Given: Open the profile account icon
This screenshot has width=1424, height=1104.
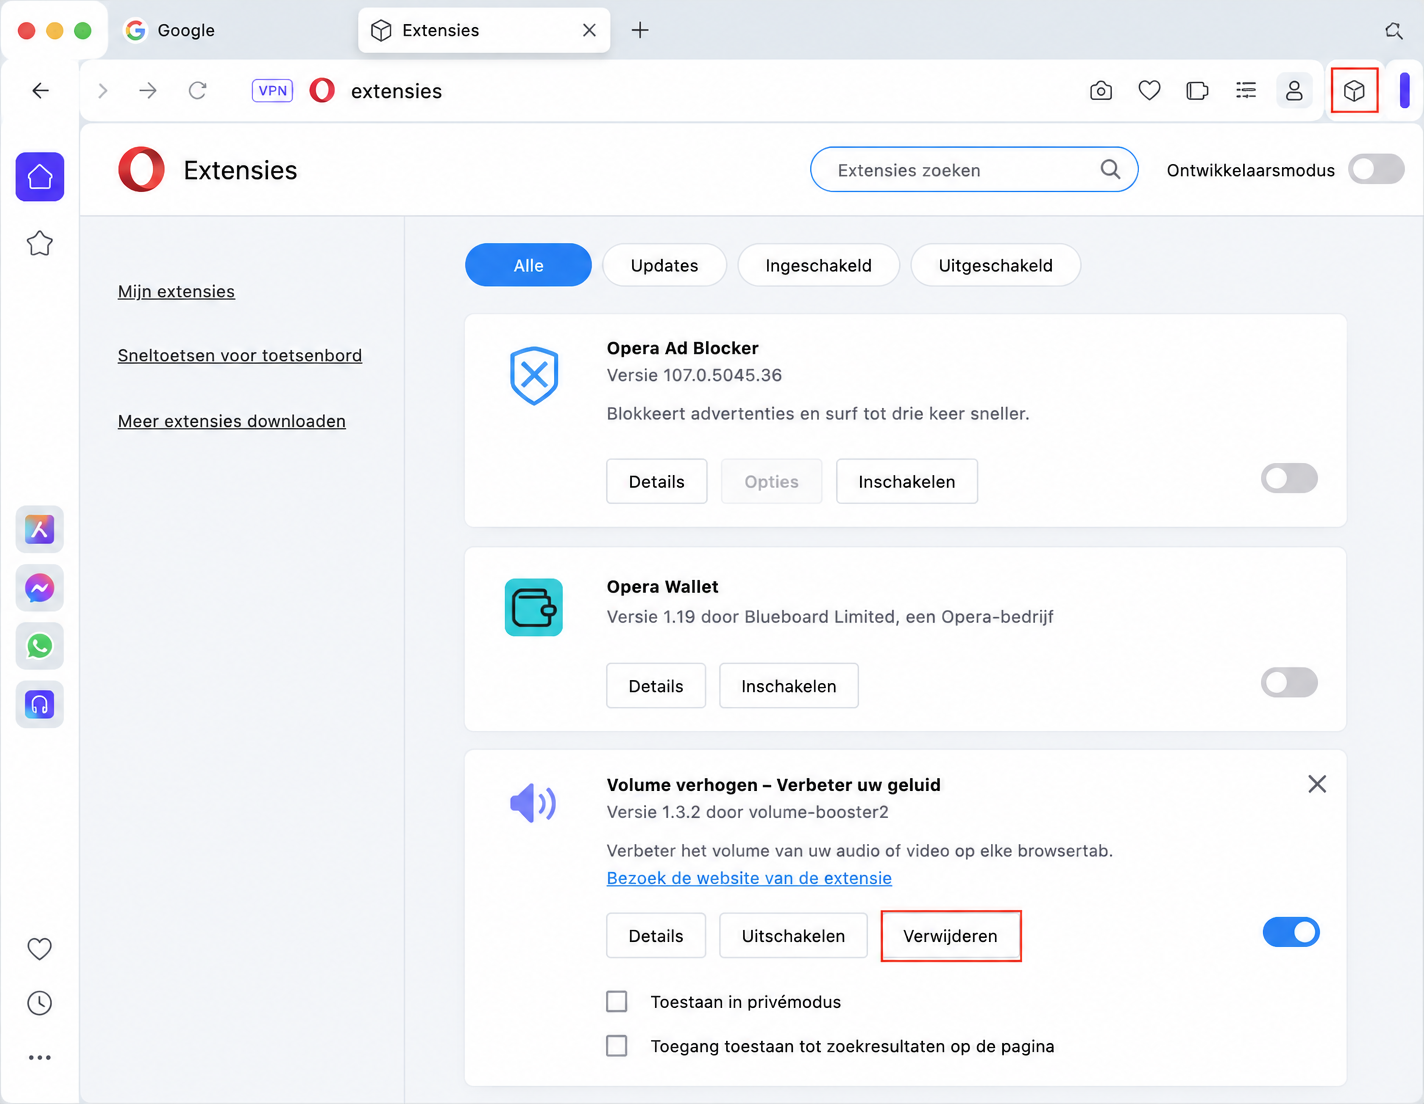Looking at the screenshot, I should pos(1294,91).
